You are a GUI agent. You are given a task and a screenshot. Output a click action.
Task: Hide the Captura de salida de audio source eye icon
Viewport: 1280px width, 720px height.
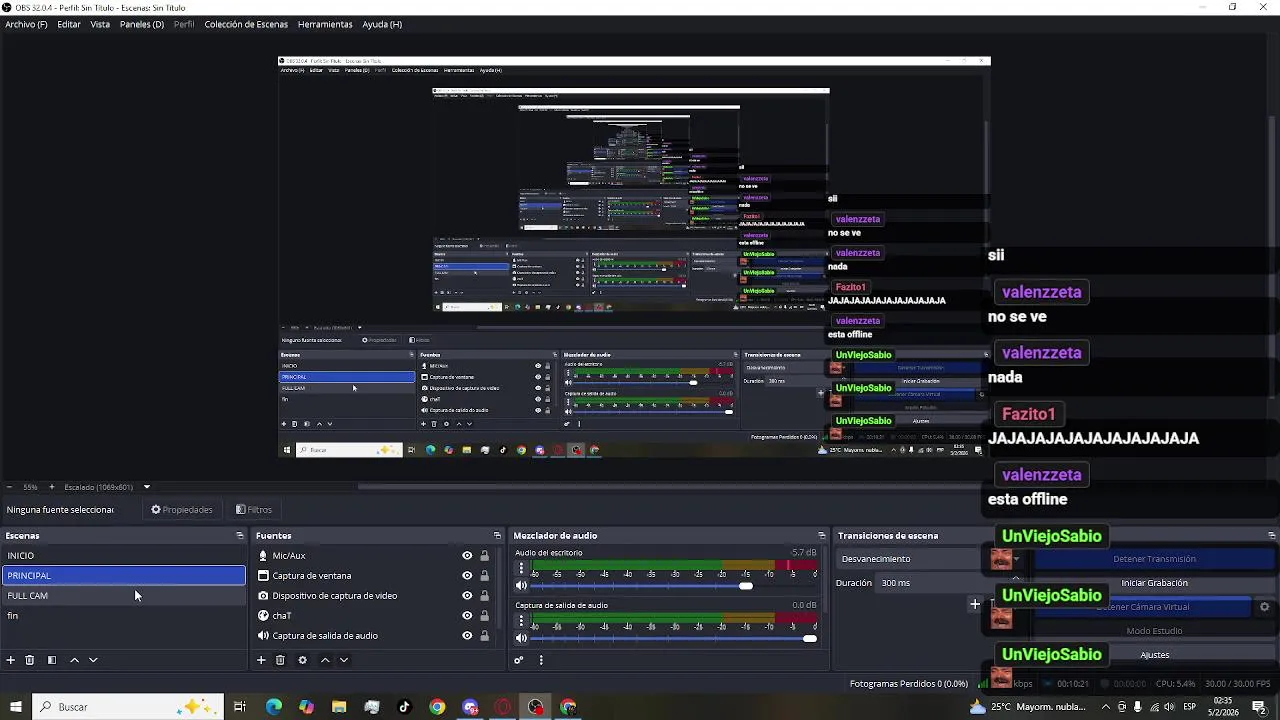pyautogui.click(x=467, y=636)
